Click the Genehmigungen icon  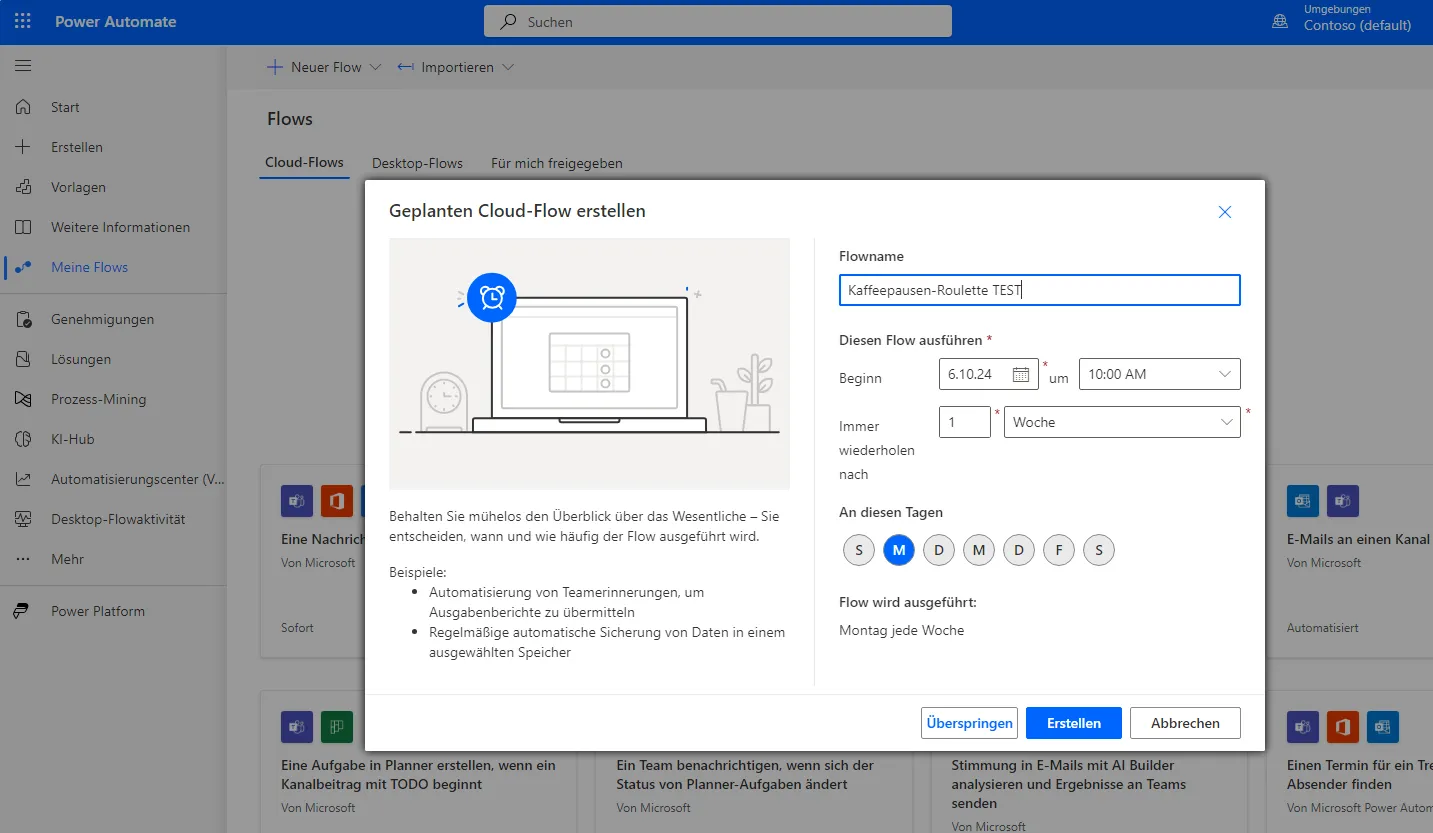tap(23, 319)
